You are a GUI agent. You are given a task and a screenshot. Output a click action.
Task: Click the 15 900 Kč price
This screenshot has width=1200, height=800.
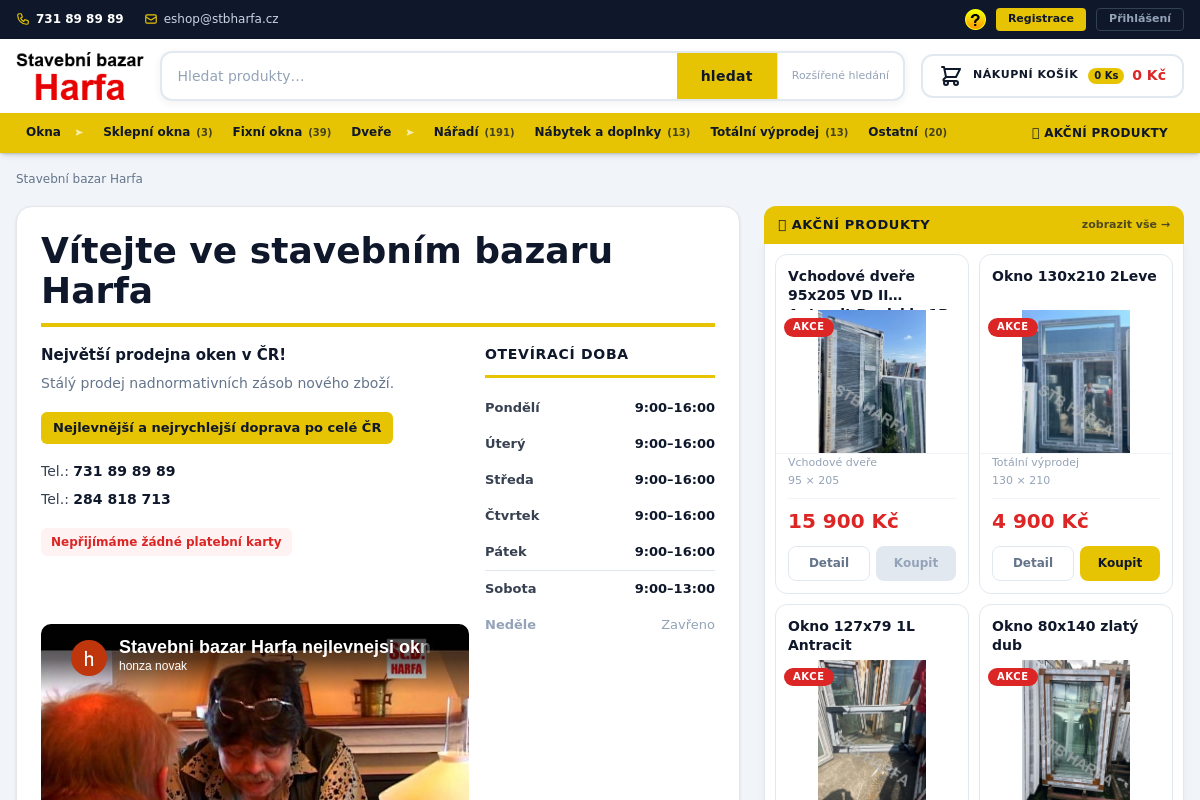[x=843, y=521]
